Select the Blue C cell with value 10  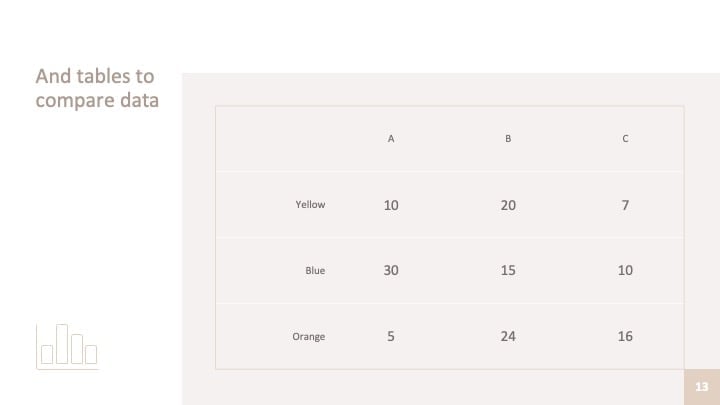625,270
